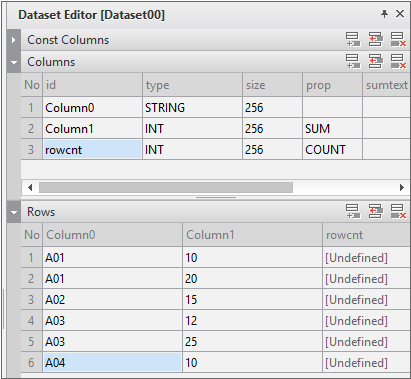Image resolution: width=411 pixels, height=379 pixels.
Task: Collapse the Columns section
Action: point(14,62)
